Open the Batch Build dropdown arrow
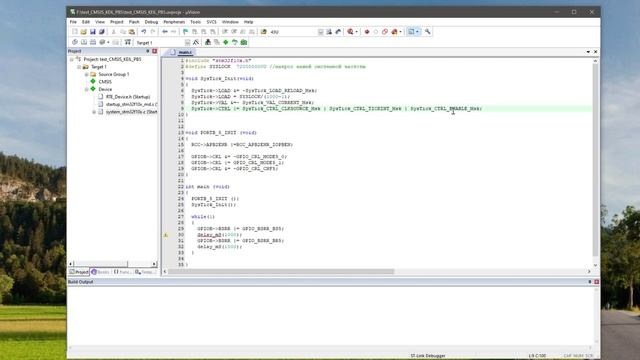This screenshot has height=360, width=640. [x=108, y=42]
